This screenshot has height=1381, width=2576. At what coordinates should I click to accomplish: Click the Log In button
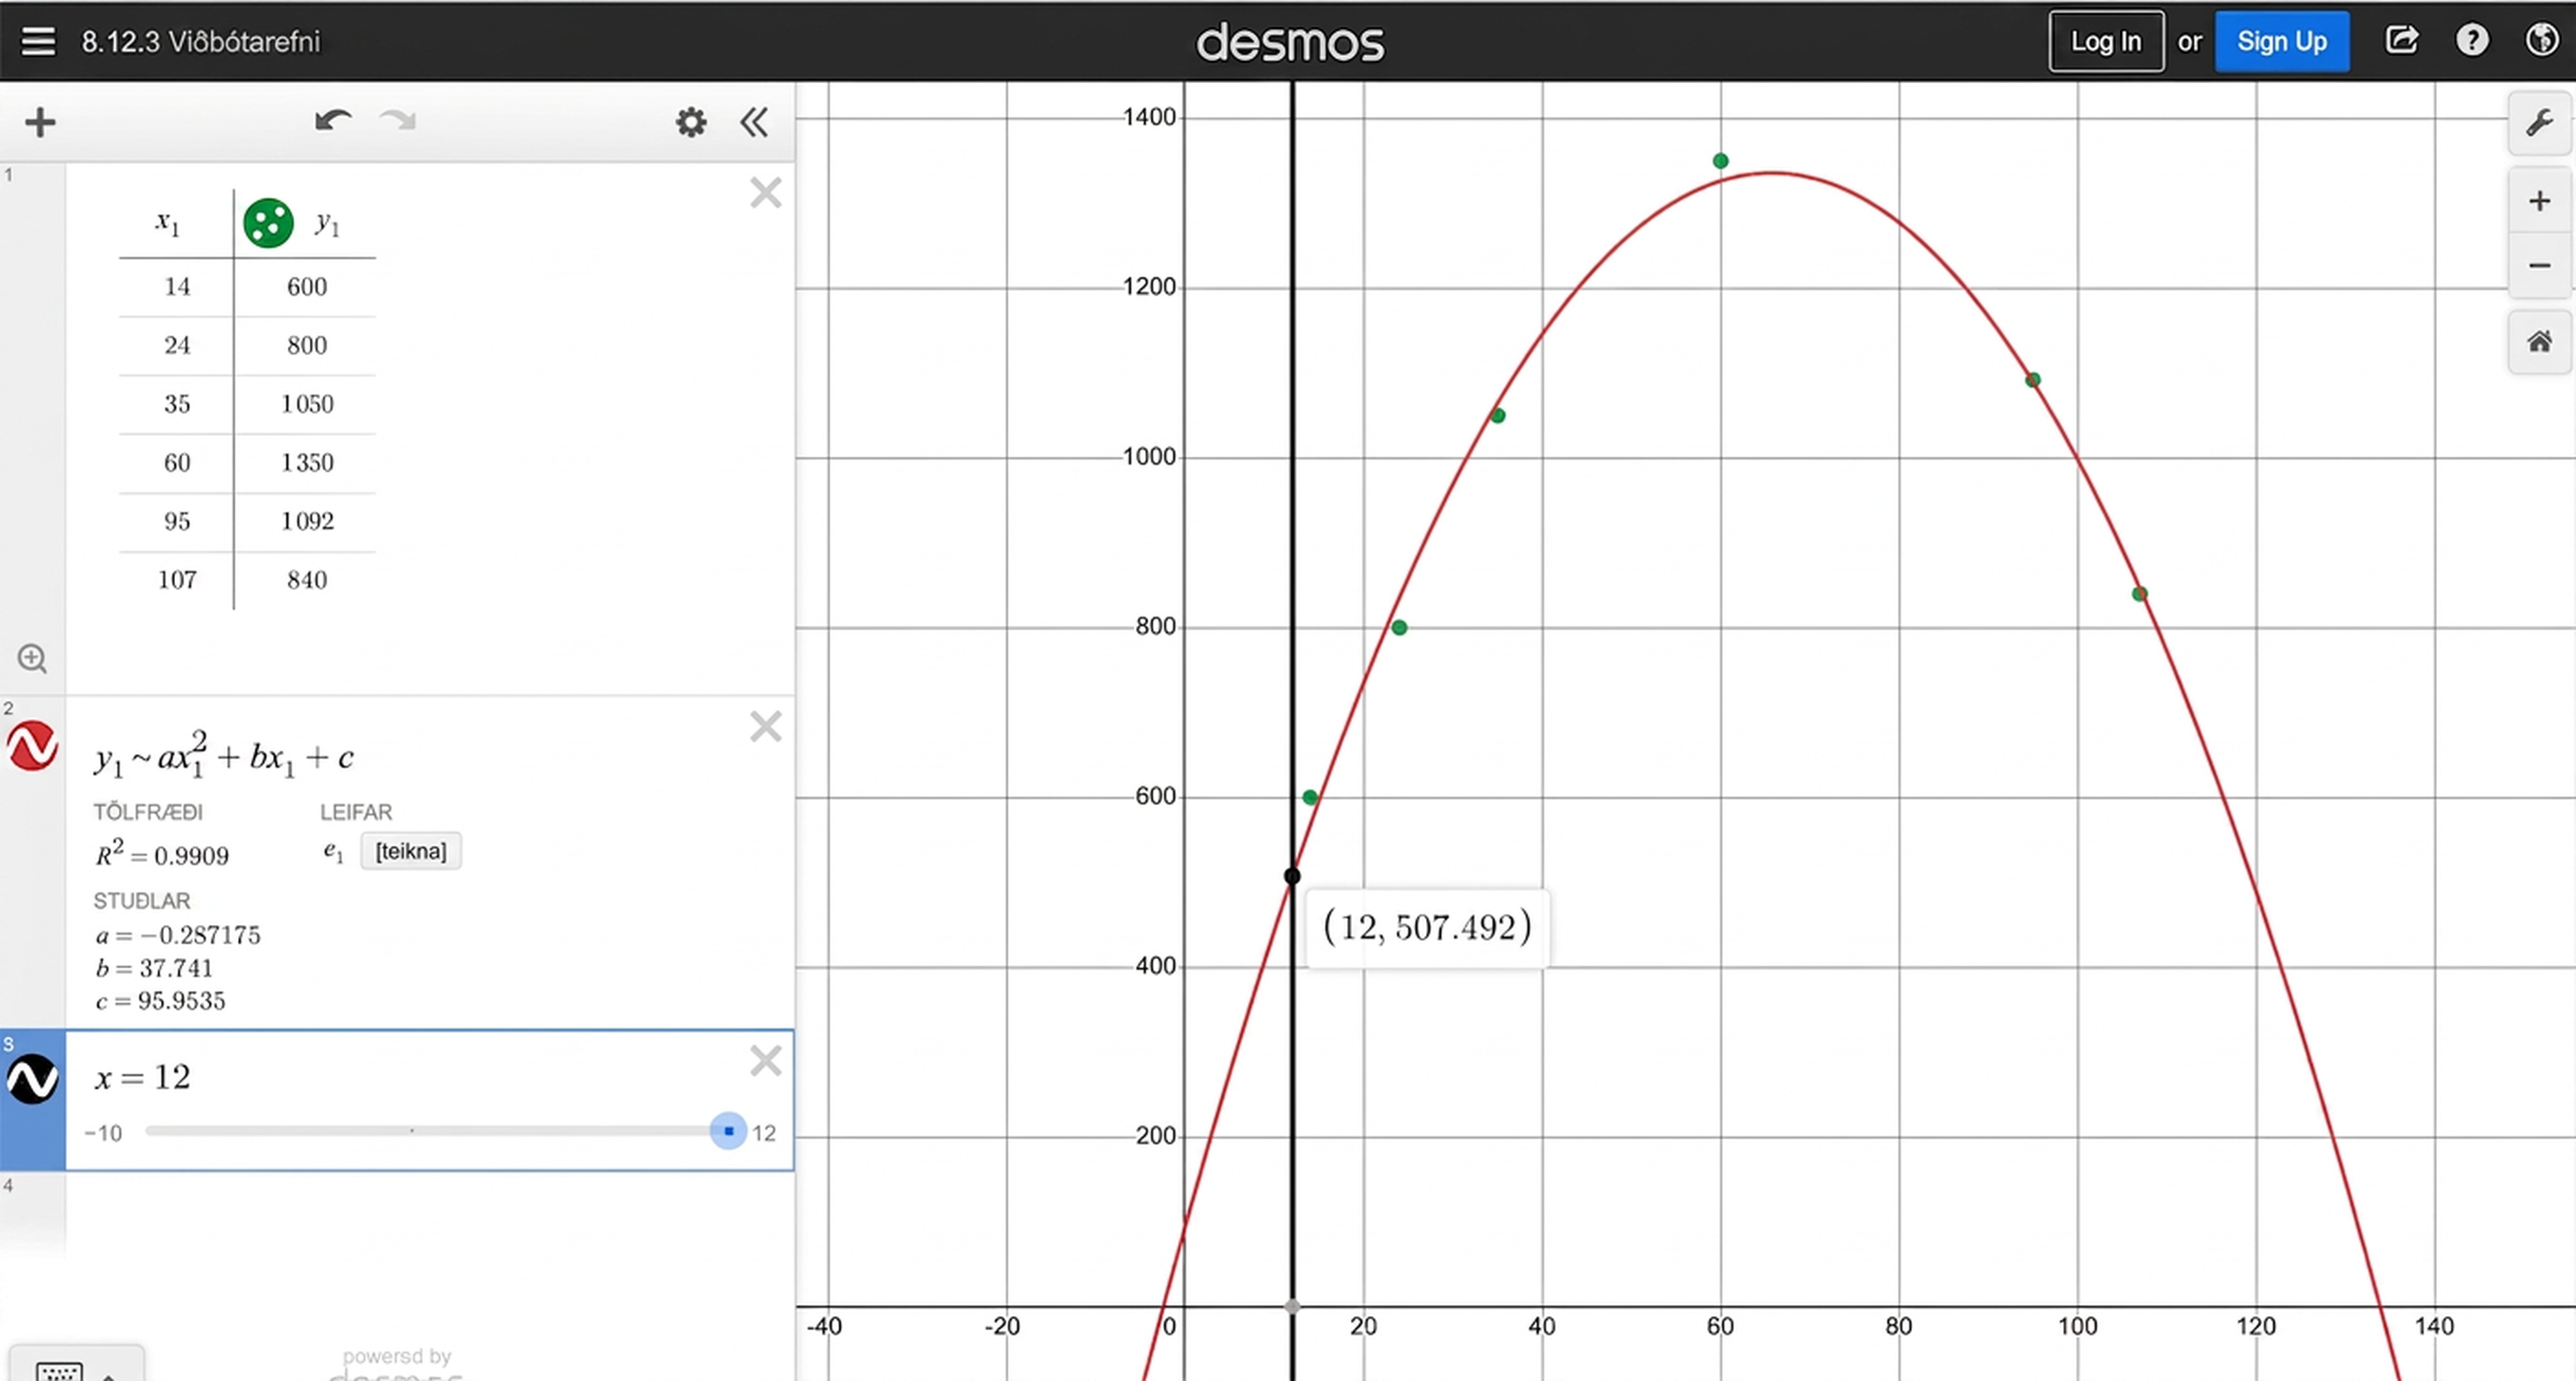pyautogui.click(x=2106, y=41)
